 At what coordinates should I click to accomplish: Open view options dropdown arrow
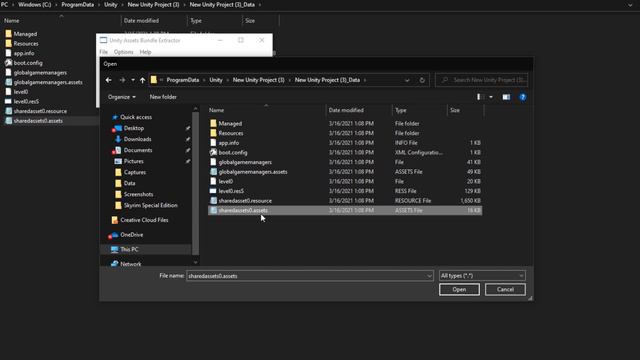491,97
